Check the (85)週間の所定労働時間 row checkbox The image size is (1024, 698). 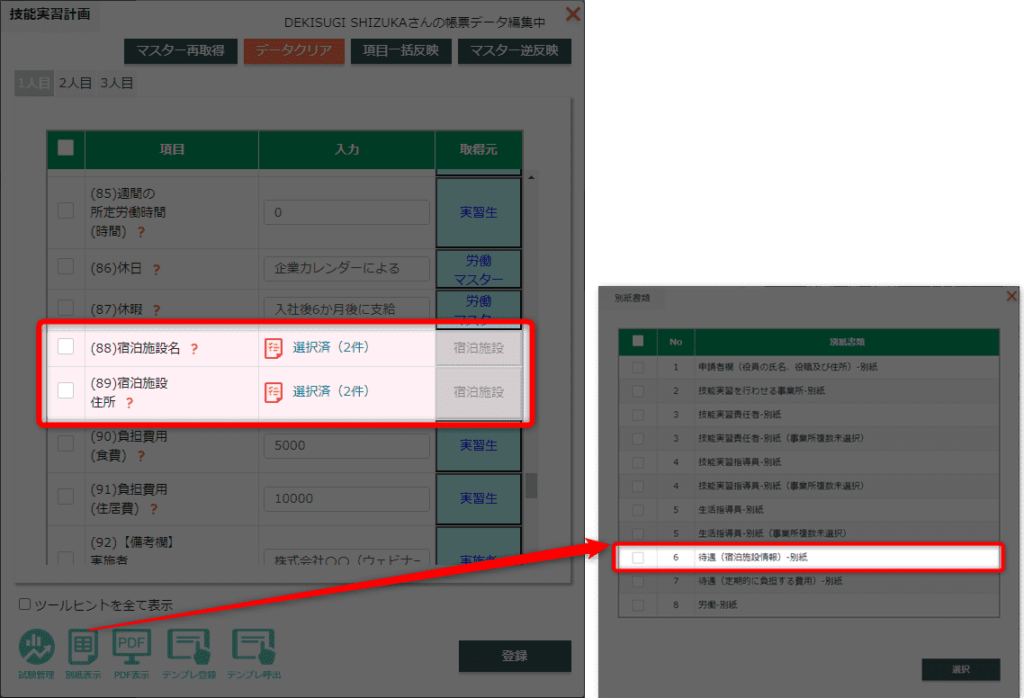pyautogui.click(x=65, y=210)
